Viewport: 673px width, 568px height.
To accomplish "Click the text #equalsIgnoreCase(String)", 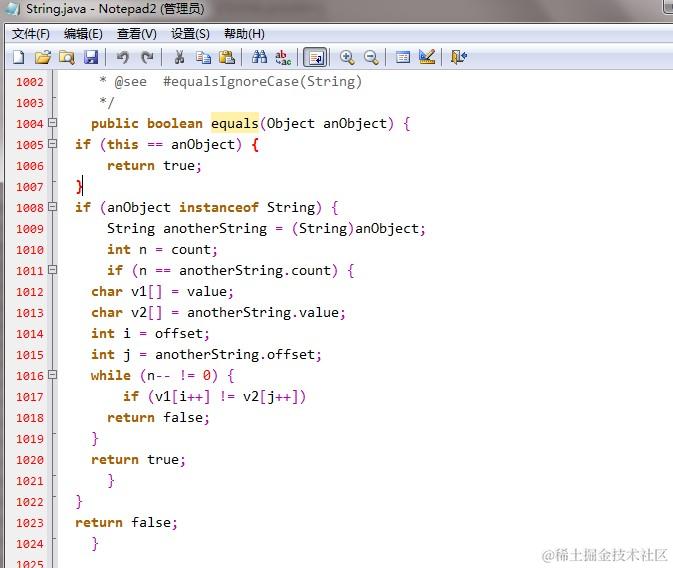I will (x=263, y=82).
